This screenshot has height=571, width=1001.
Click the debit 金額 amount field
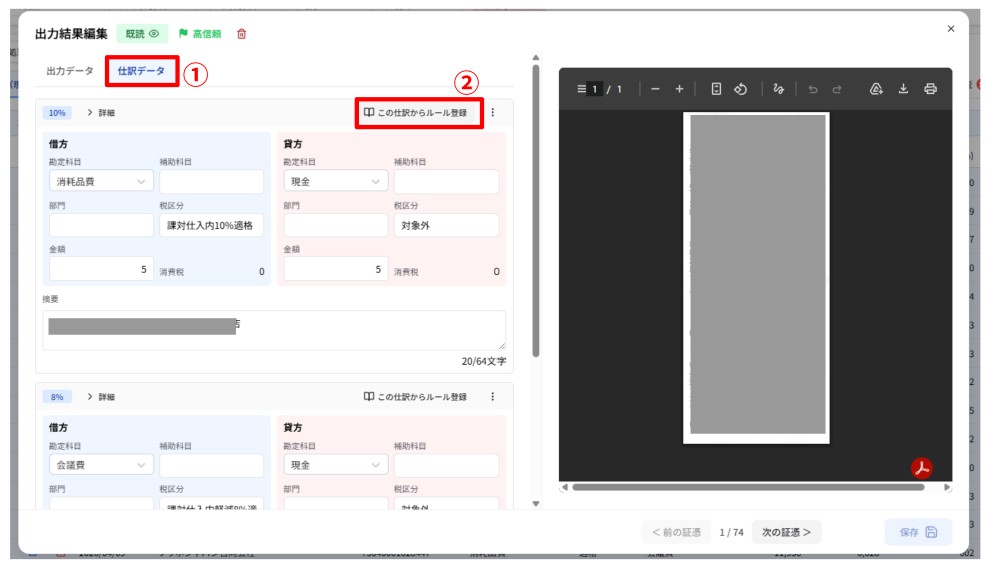pos(102,269)
